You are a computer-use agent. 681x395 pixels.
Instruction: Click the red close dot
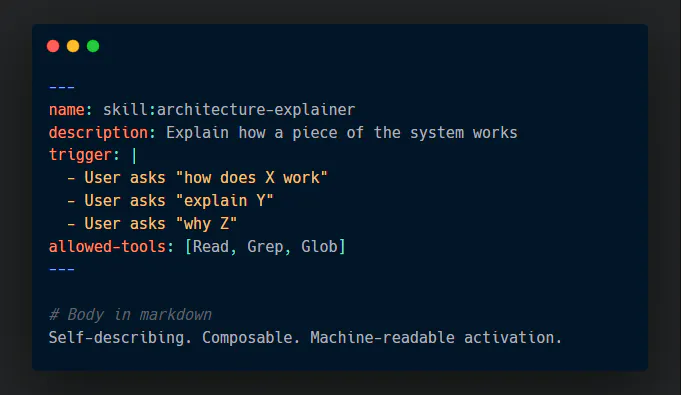tap(53, 46)
